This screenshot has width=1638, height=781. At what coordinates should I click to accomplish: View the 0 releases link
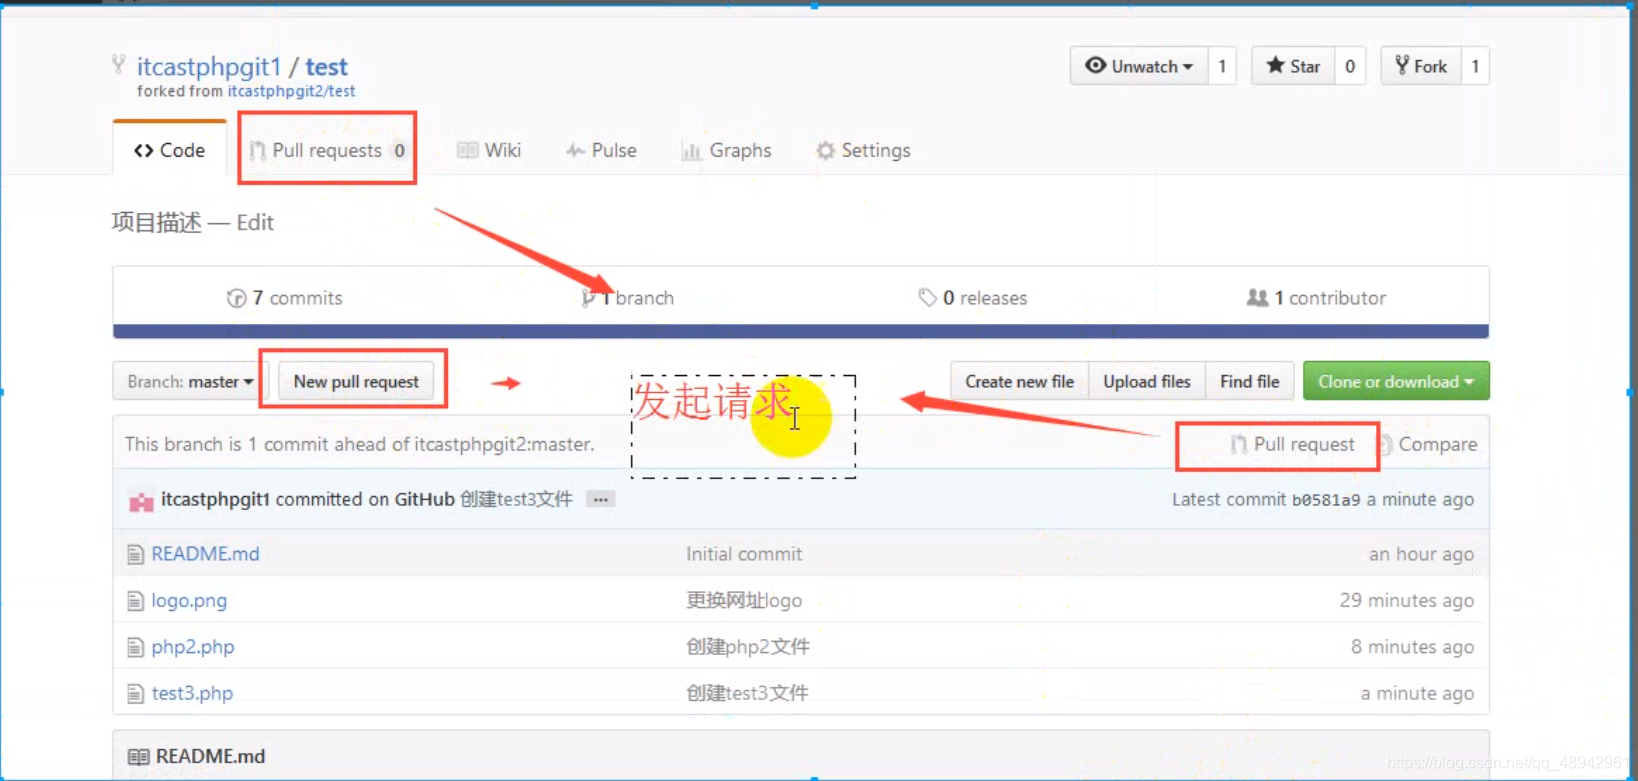tap(973, 298)
